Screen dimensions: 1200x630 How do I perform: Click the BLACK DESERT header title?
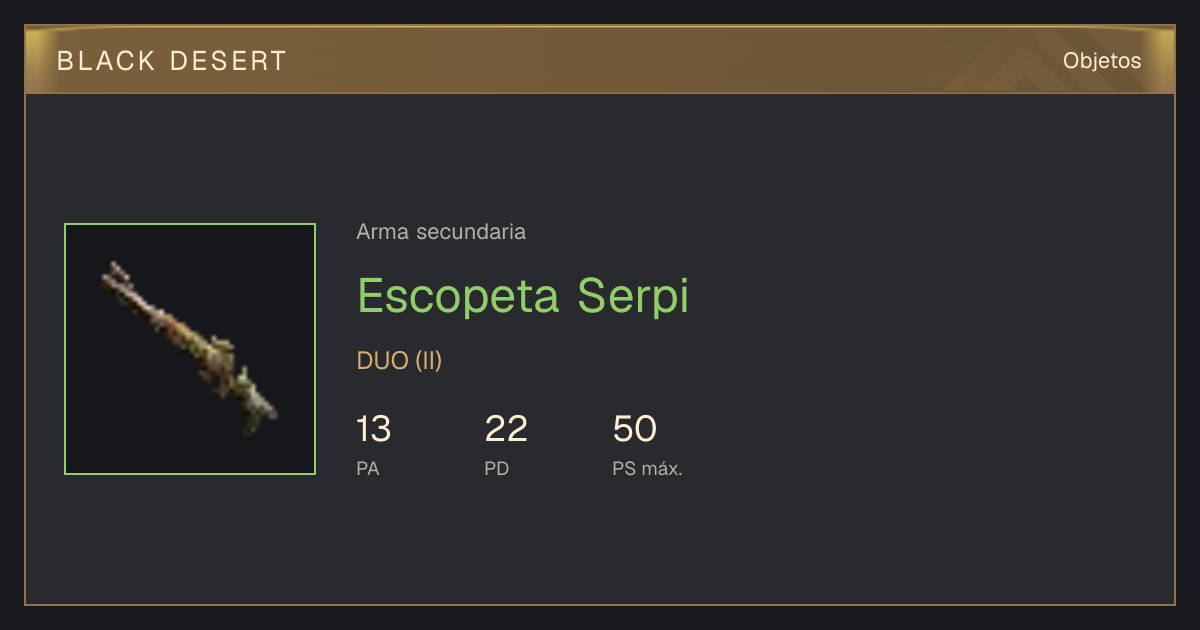pyautogui.click(x=172, y=61)
